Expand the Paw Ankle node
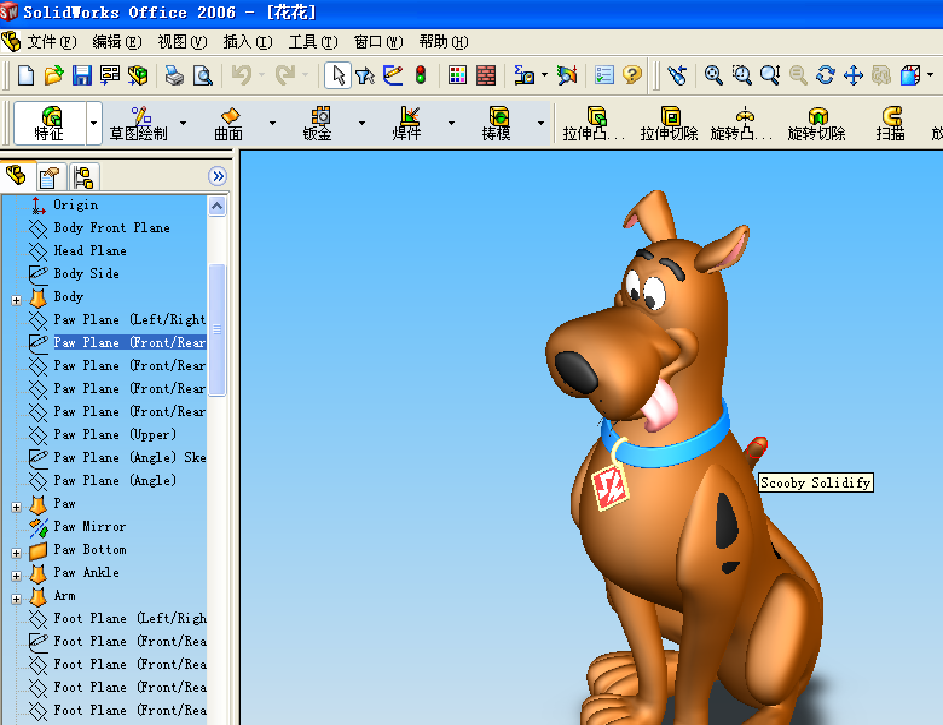 (16, 576)
